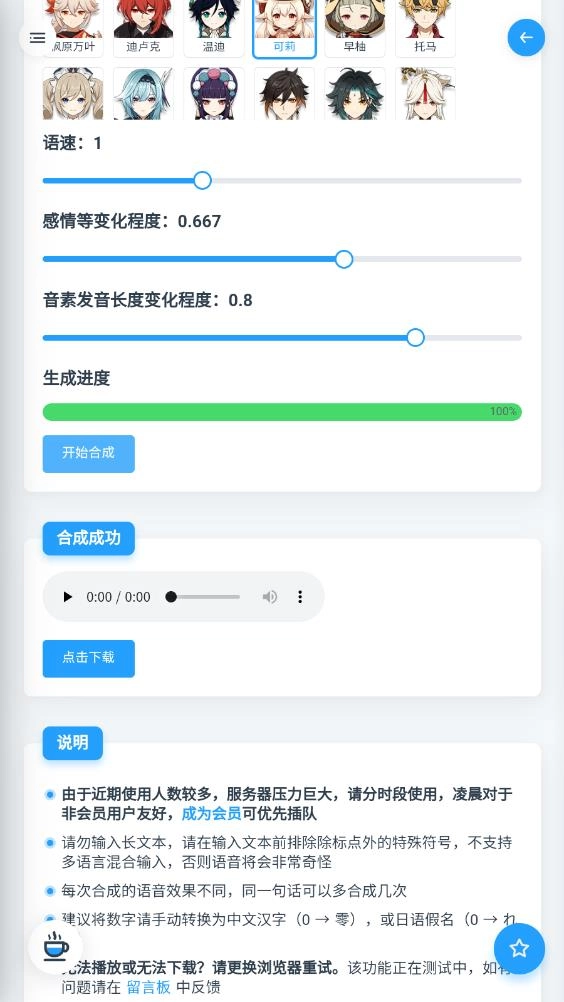Click the star favorite floating button
564x1002 pixels.
coord(519,948)
